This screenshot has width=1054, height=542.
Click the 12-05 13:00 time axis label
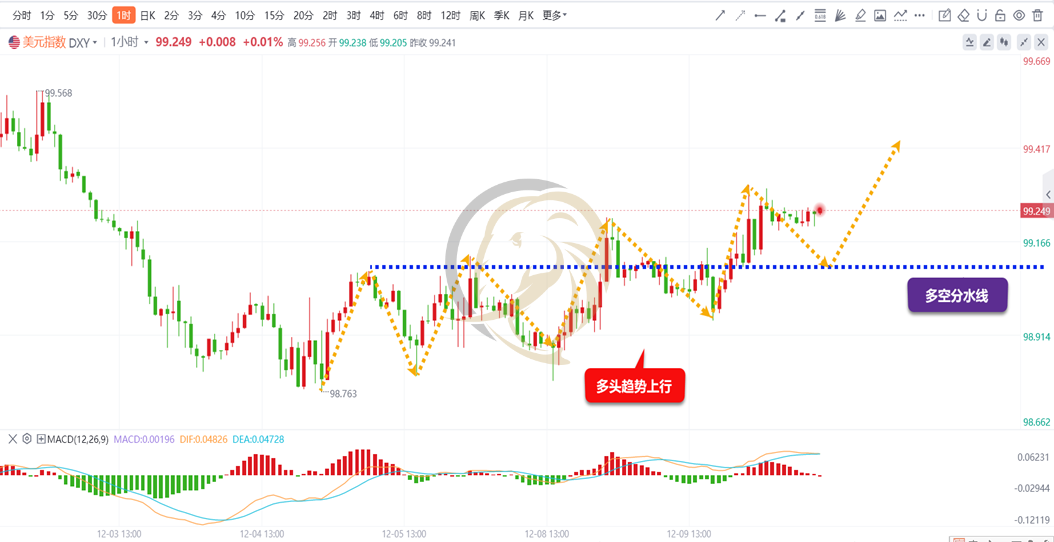[406, 533]
